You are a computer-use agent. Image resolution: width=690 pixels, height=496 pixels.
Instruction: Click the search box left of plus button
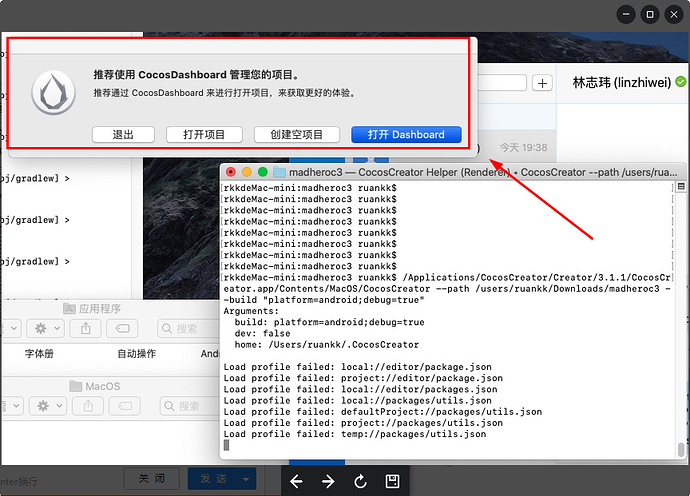click(x=502, y=83)
